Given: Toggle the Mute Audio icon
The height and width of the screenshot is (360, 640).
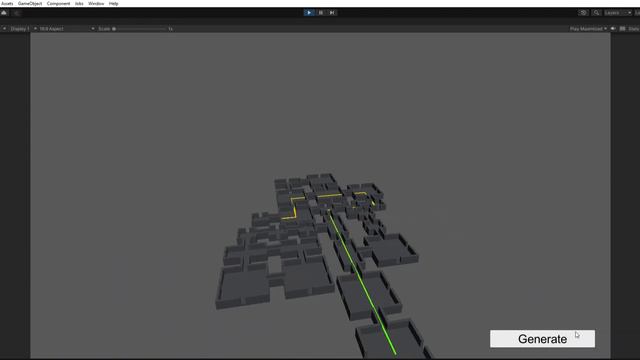Looking at the screenshot, I should point(613,29).
